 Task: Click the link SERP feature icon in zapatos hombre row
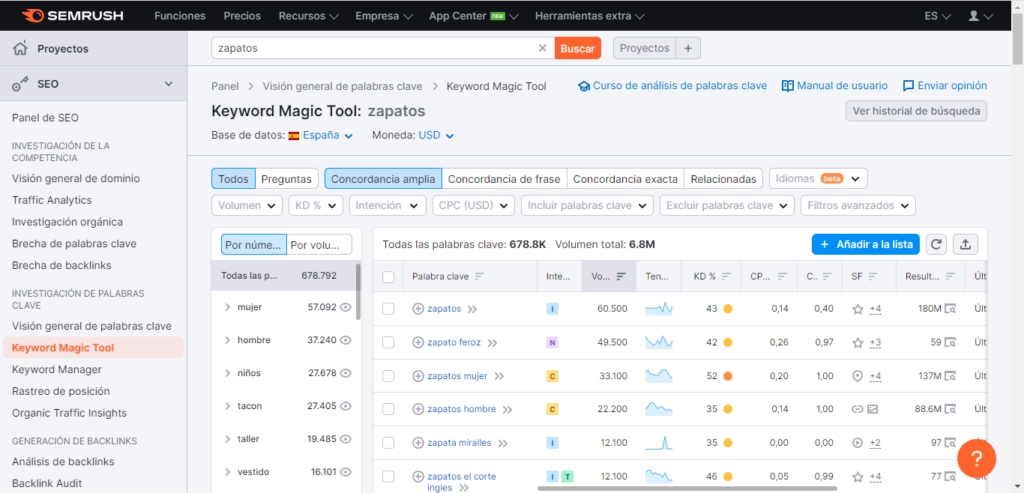tap(858, 409)
